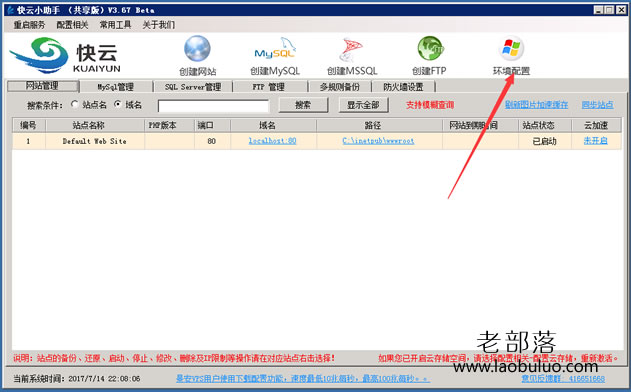Screen dimensions: 631x392
Task: Click the 快云 KUAIYUN logo
Action: pyautogui.click(x=65, y=56)
